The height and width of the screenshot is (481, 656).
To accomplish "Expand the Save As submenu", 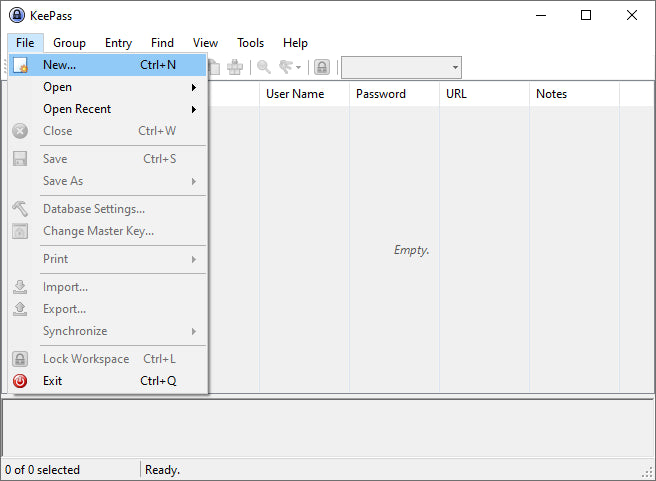I will 108,181.
